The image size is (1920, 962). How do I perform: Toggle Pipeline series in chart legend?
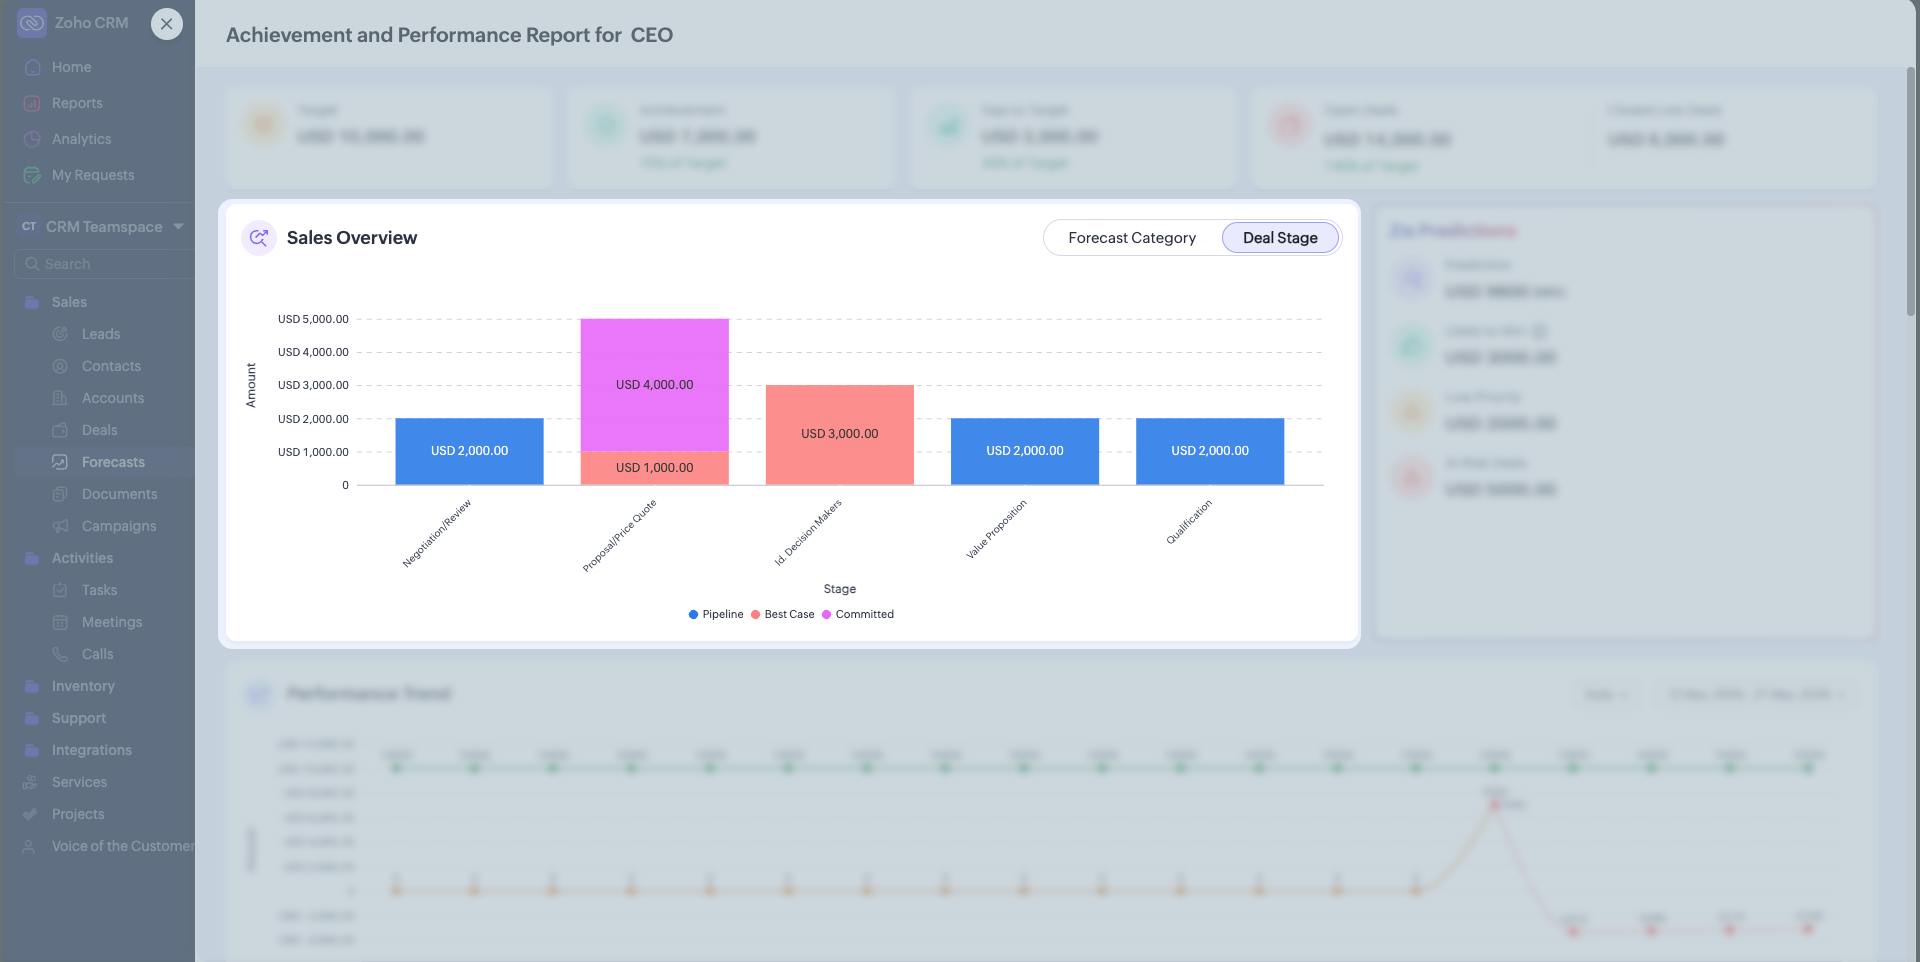click(x=716, y=614)
